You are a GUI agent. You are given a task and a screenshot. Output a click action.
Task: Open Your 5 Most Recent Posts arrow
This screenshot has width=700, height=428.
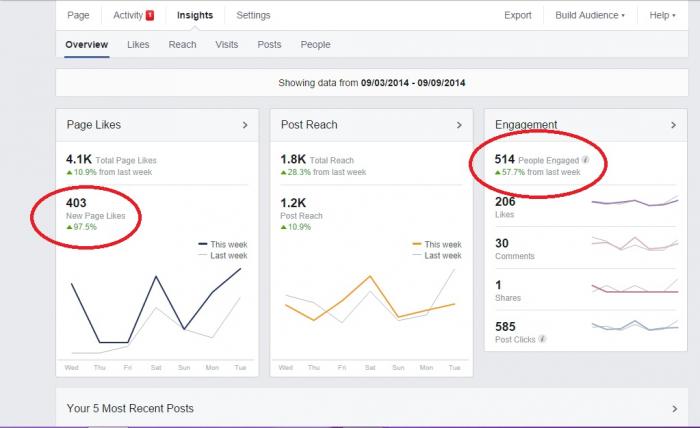(x=675, y=408)
